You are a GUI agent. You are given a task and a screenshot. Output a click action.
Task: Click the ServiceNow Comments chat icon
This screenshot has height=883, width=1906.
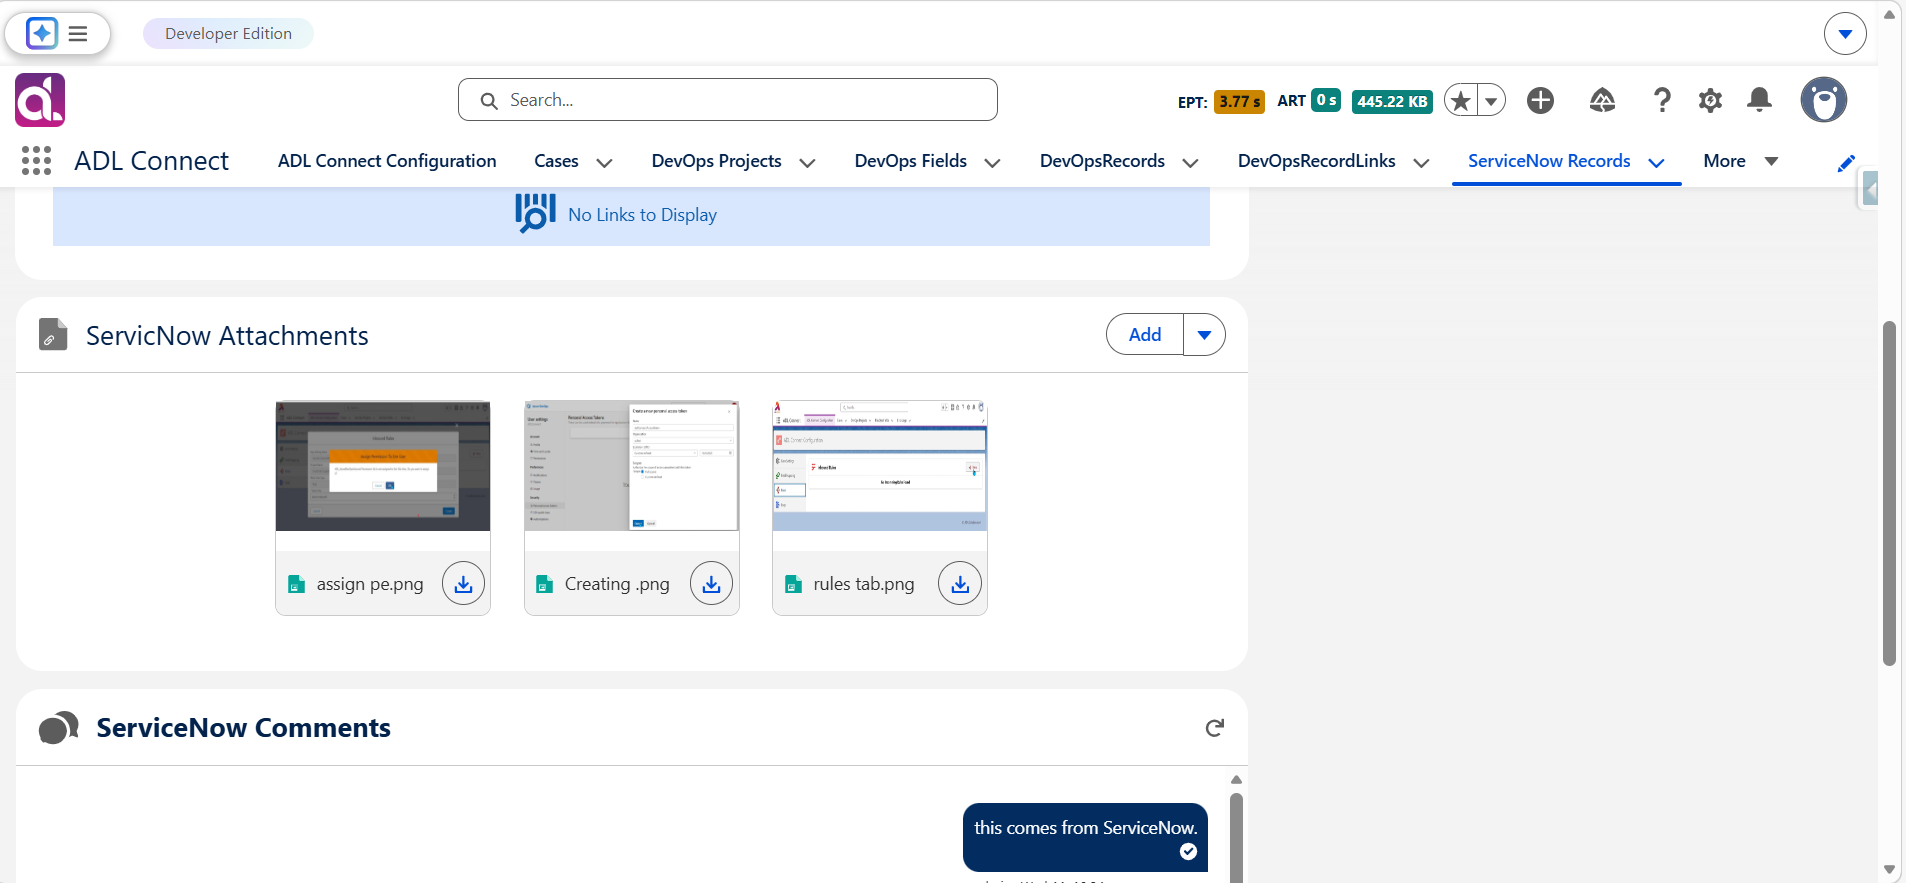tap(59, 728)
